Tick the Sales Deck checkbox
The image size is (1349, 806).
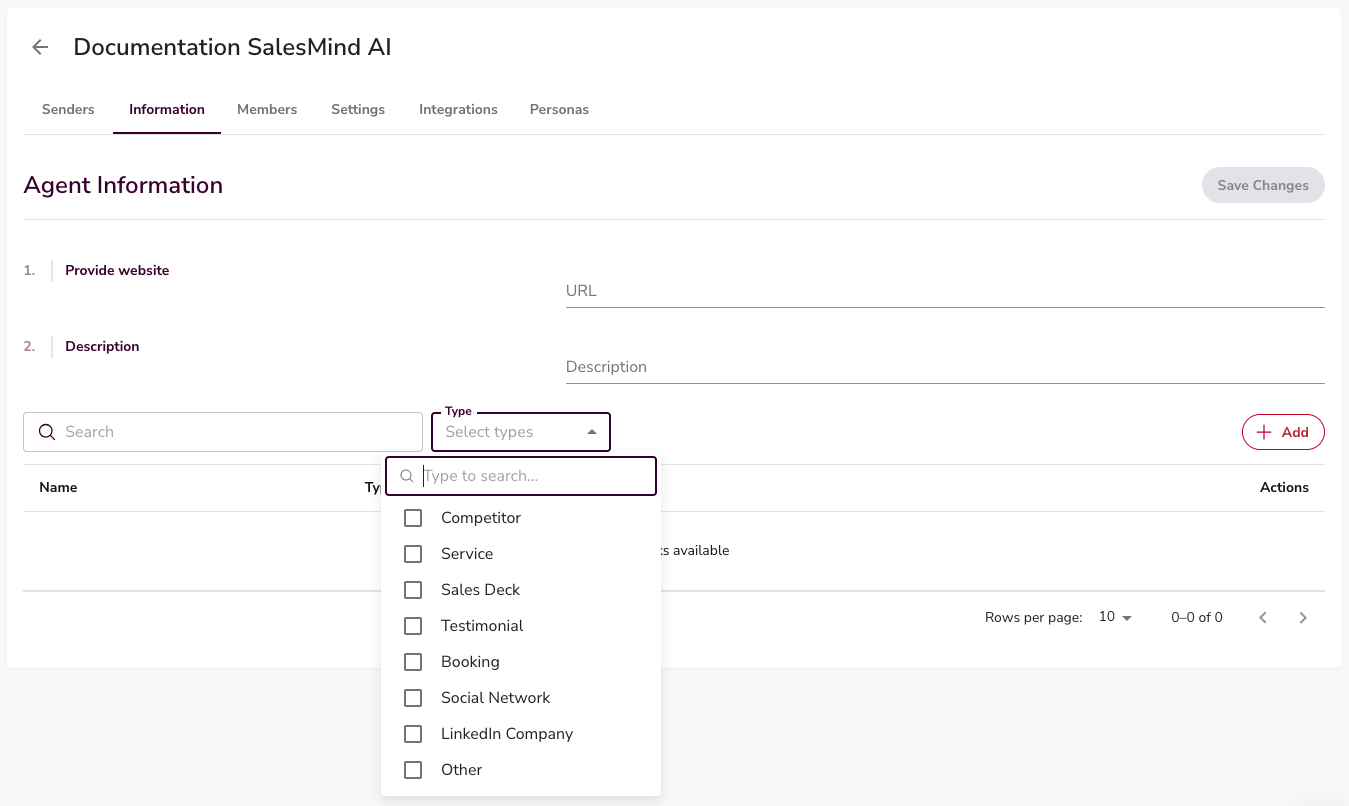coord(413,590)
